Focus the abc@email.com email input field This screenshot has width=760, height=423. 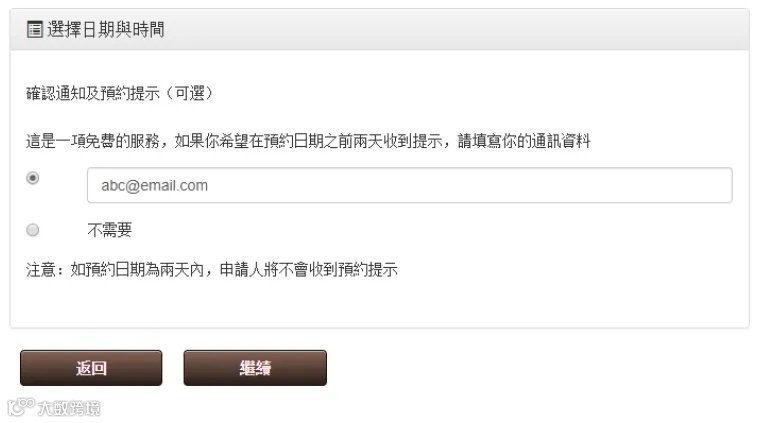click(x=410, y=185)
